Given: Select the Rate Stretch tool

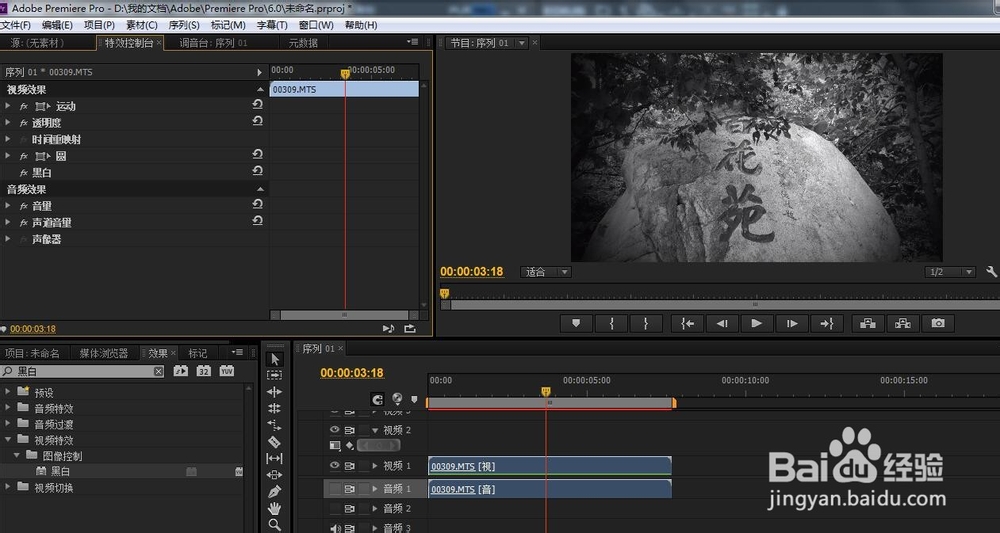Looking at the screenshot, I should 274,425.
